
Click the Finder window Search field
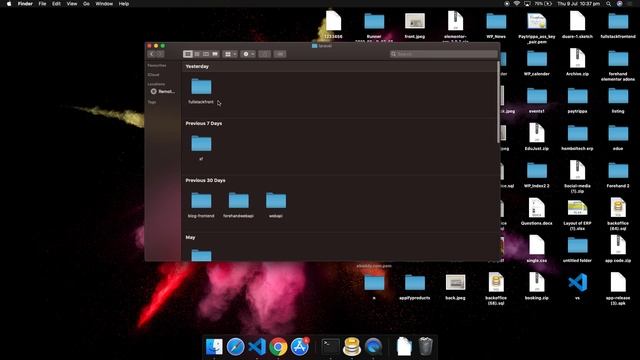click(443, 54)
